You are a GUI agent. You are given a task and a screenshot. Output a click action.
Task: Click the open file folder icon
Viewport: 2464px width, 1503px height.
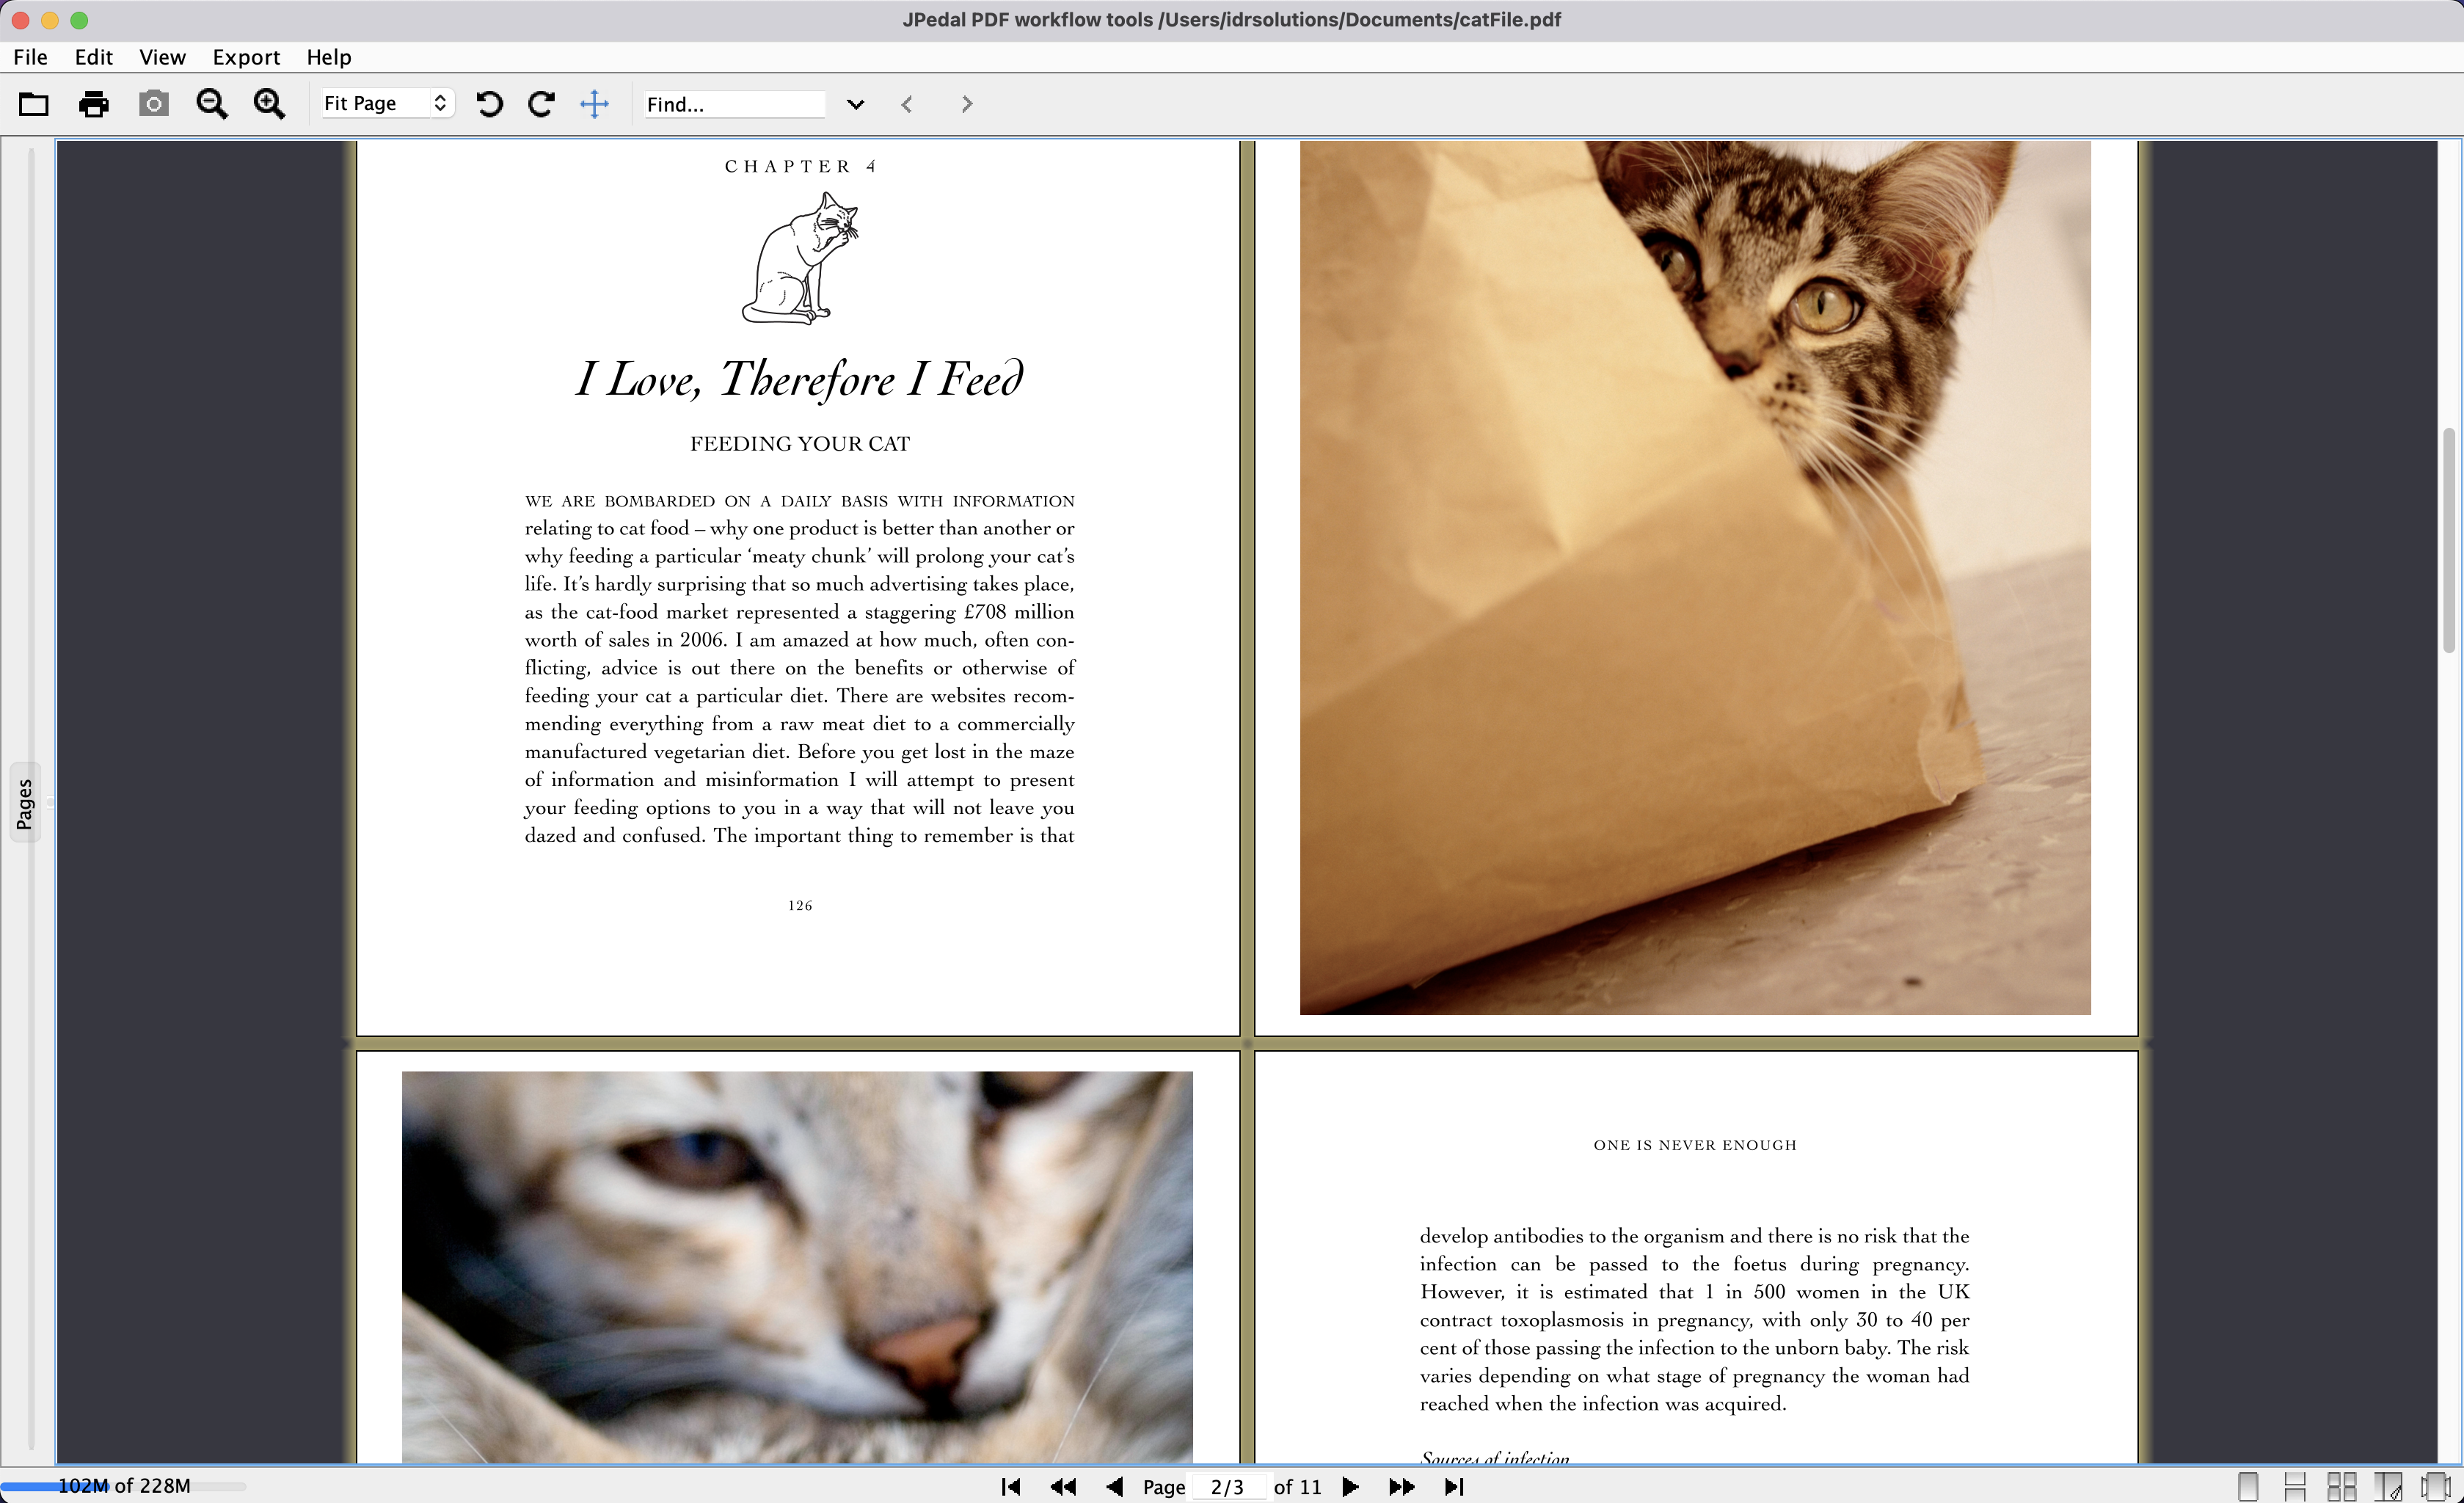click(33, 104)
